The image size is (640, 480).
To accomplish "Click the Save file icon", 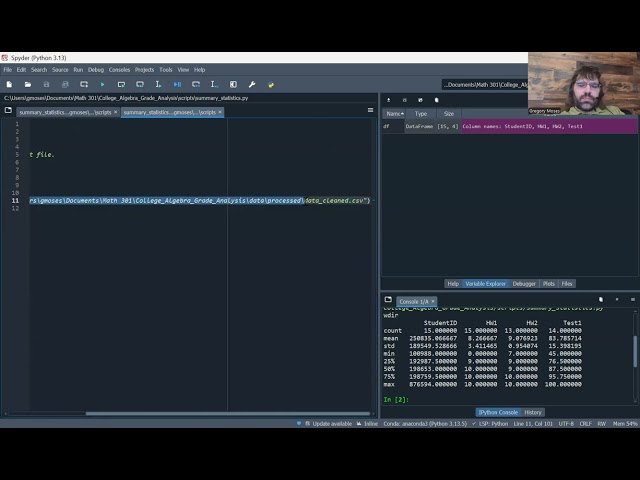I will point(46,84).
